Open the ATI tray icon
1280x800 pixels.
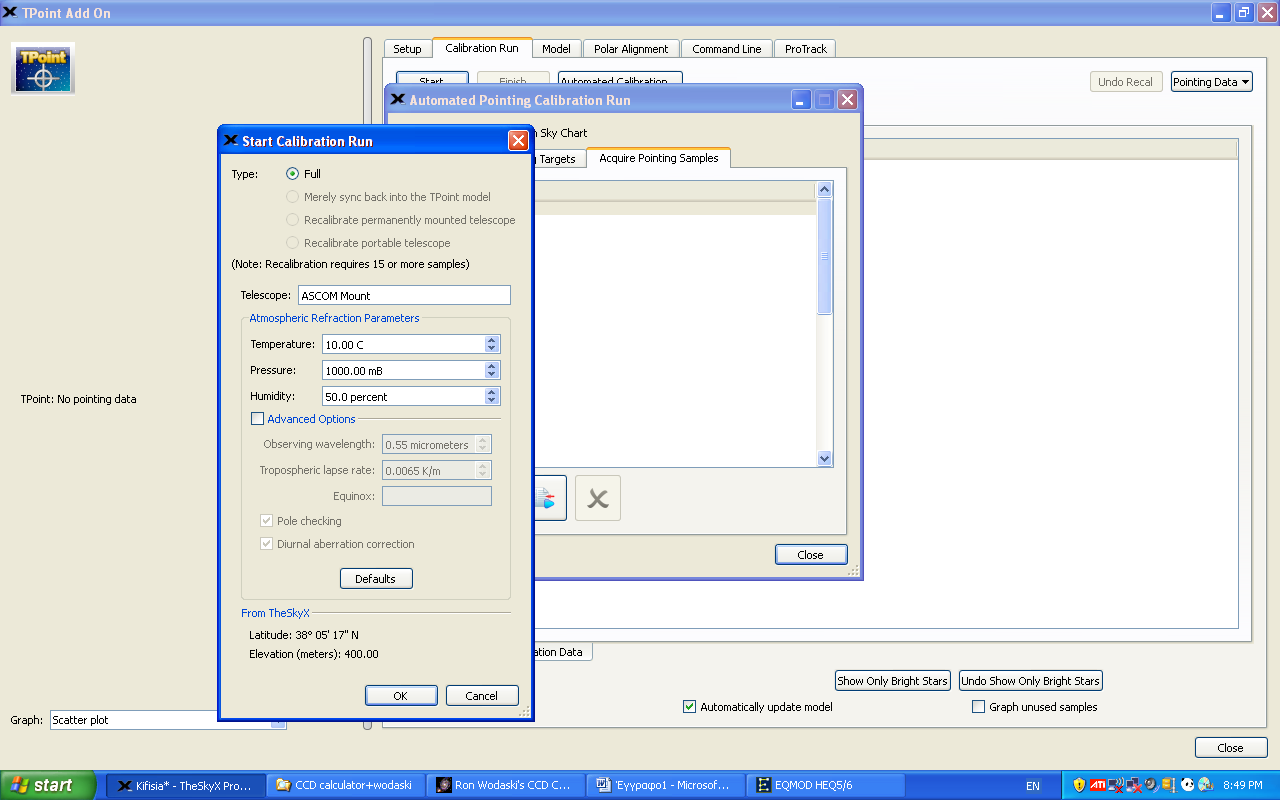(1097, 785)
